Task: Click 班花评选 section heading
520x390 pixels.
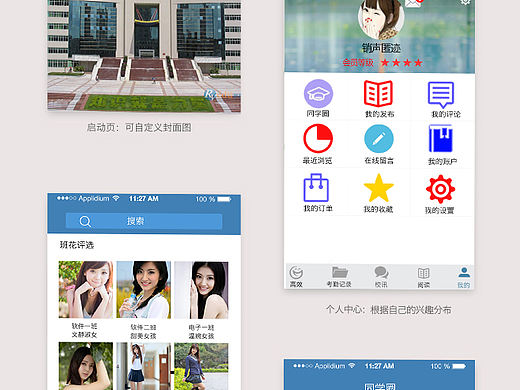Action: point(77,245)
